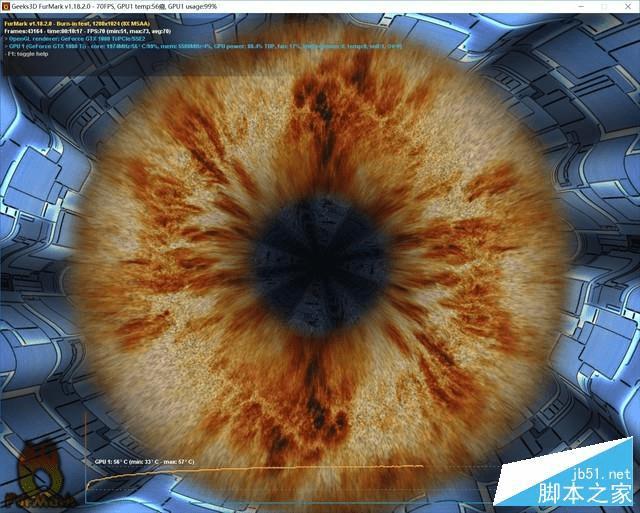Click the 'F1: toggle help' line
The width and height of the screenshot is (640, 513).
click(x=28, y=54)
